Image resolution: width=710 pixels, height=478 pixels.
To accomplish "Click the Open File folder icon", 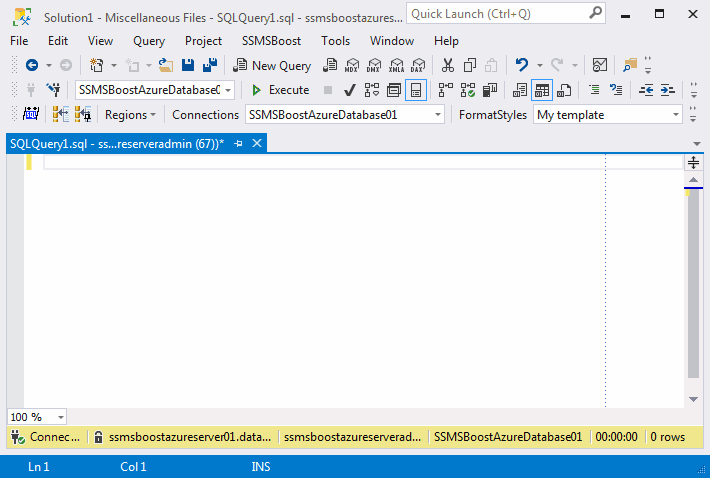I will click(166, 65).
